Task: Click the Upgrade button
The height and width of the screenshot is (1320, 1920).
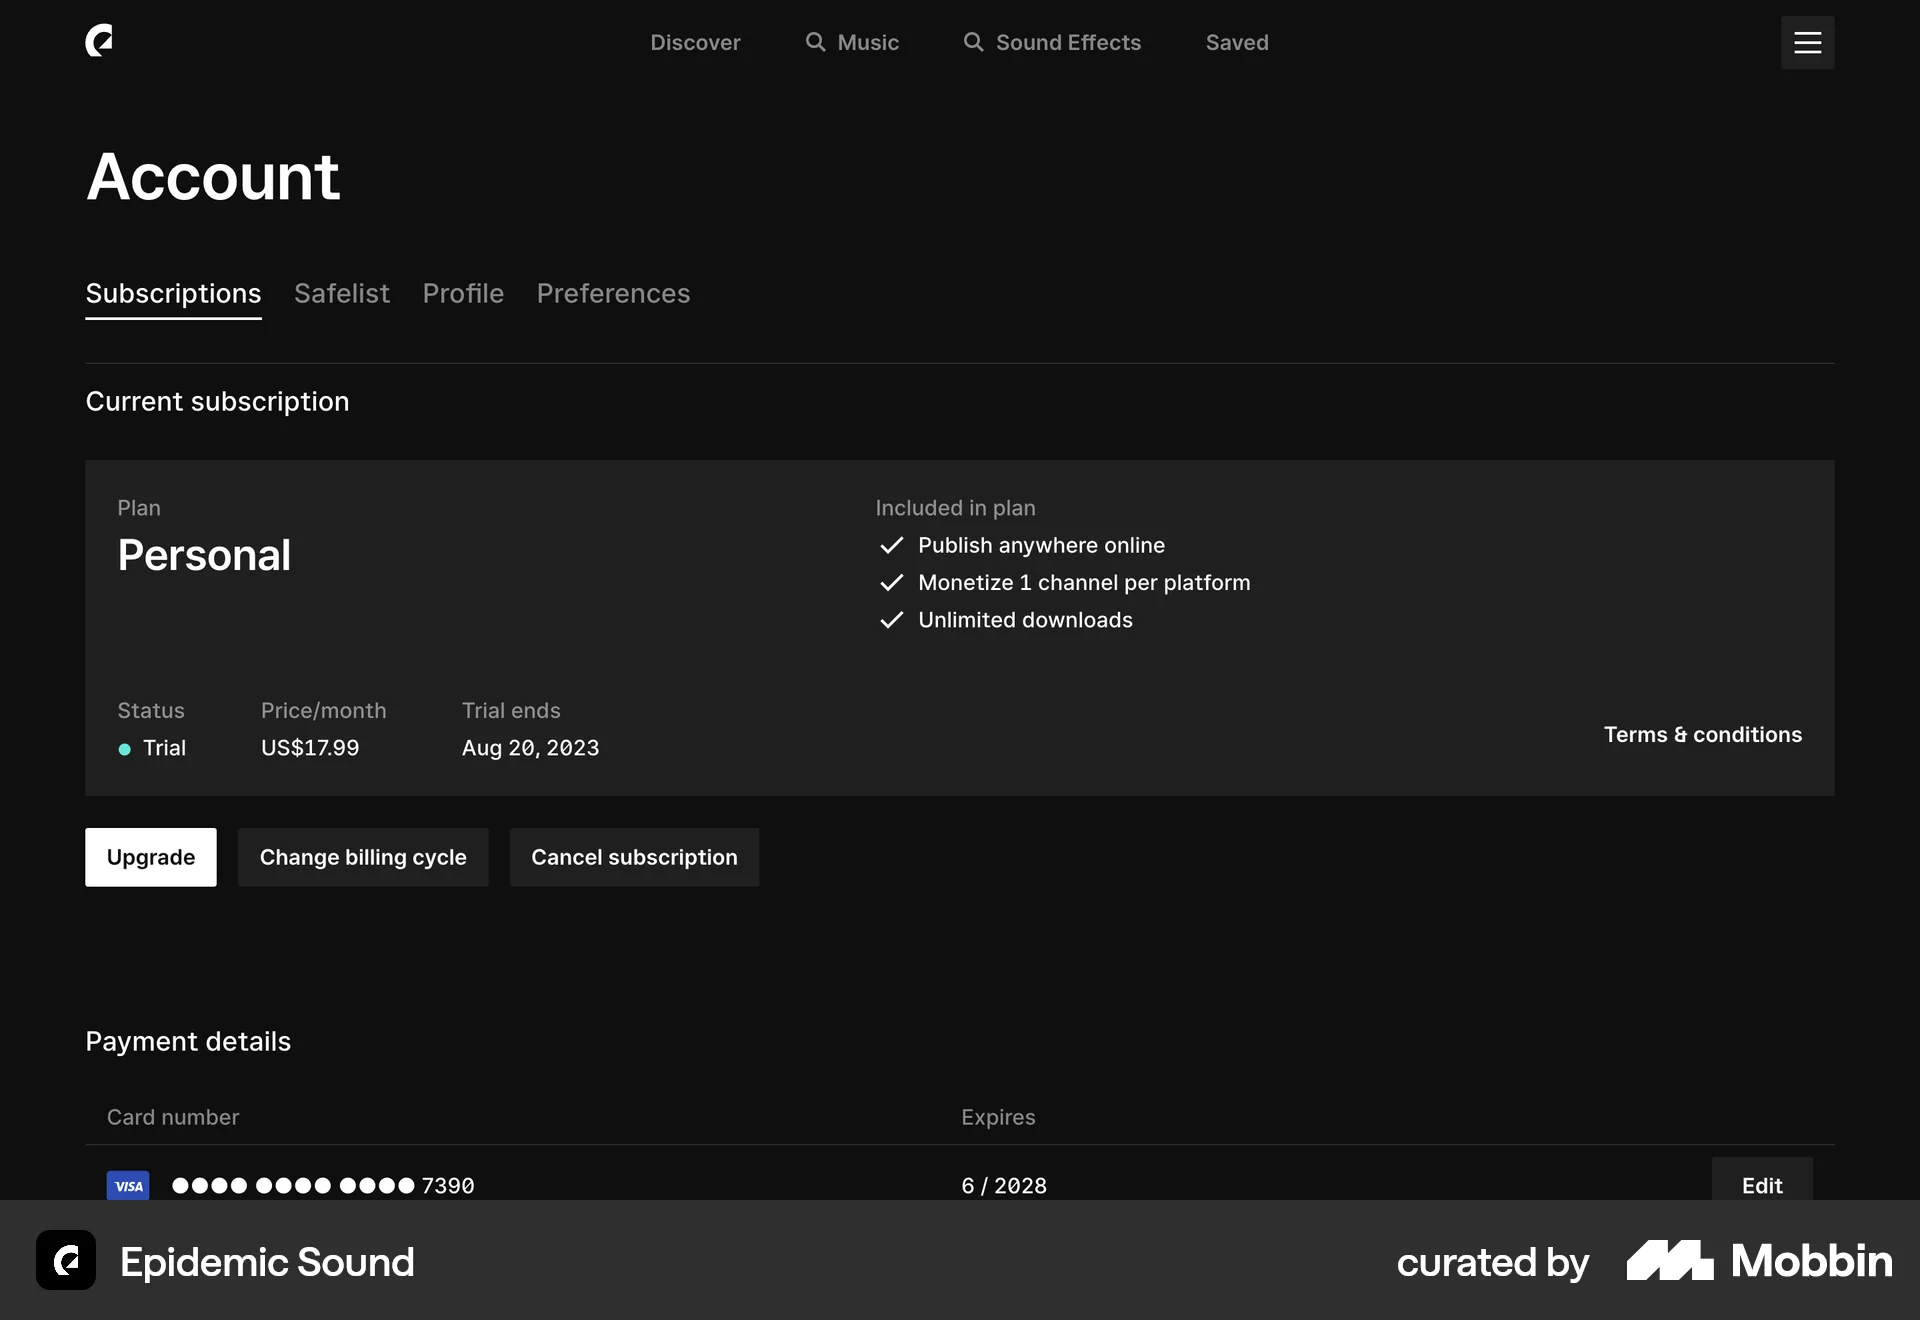Action: 150,857
